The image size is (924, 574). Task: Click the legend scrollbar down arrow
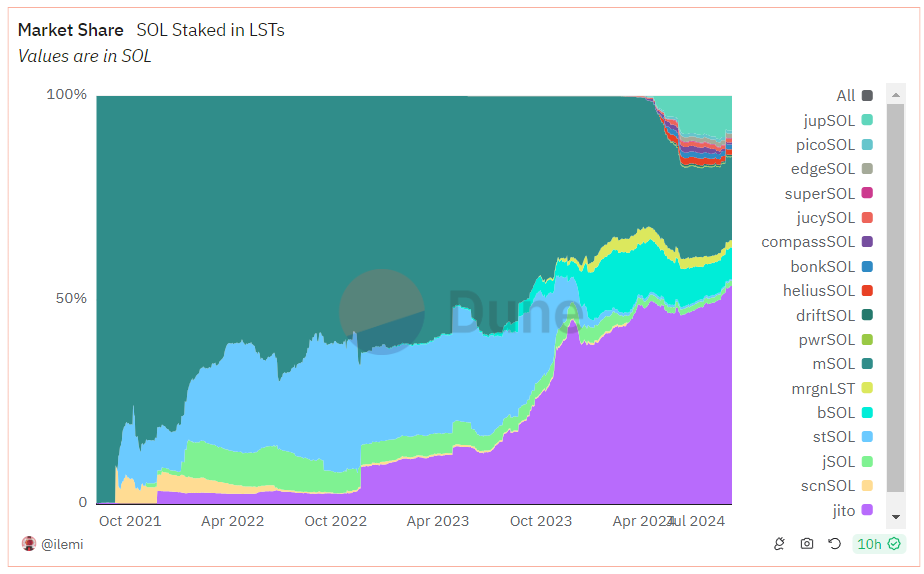(x=896, y=517)
